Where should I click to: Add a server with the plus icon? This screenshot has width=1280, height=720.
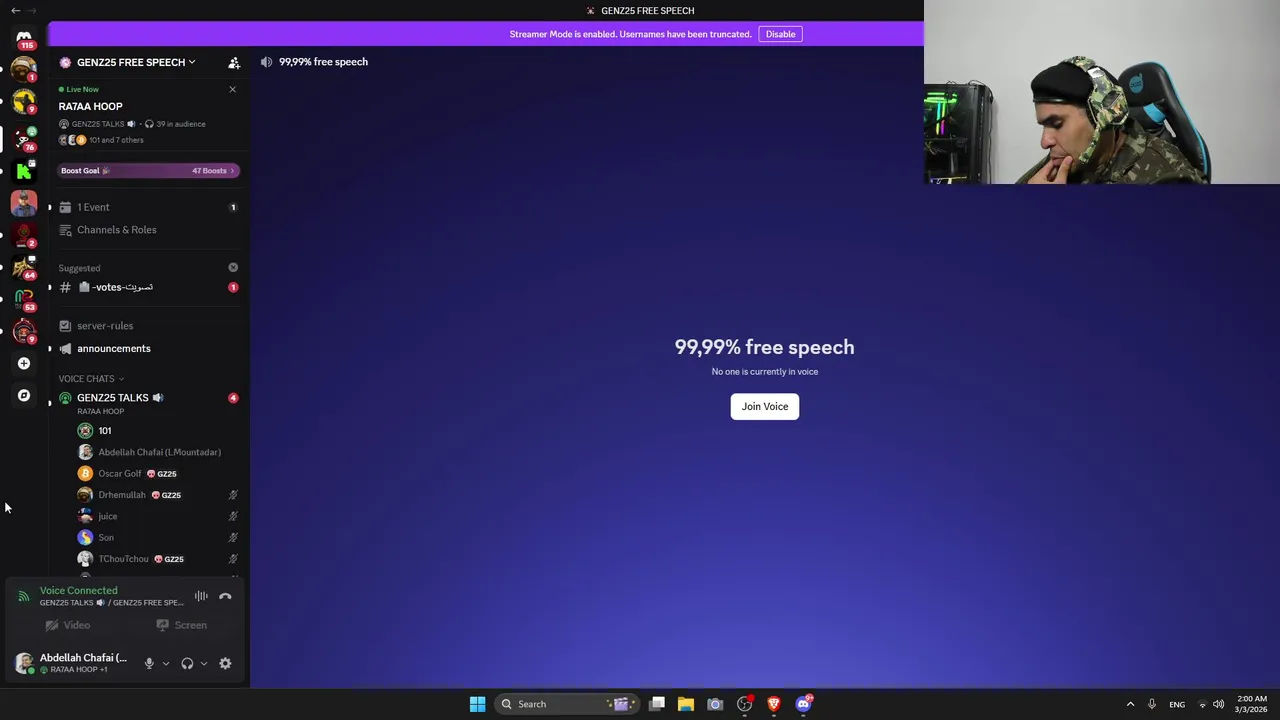(24, 363)
